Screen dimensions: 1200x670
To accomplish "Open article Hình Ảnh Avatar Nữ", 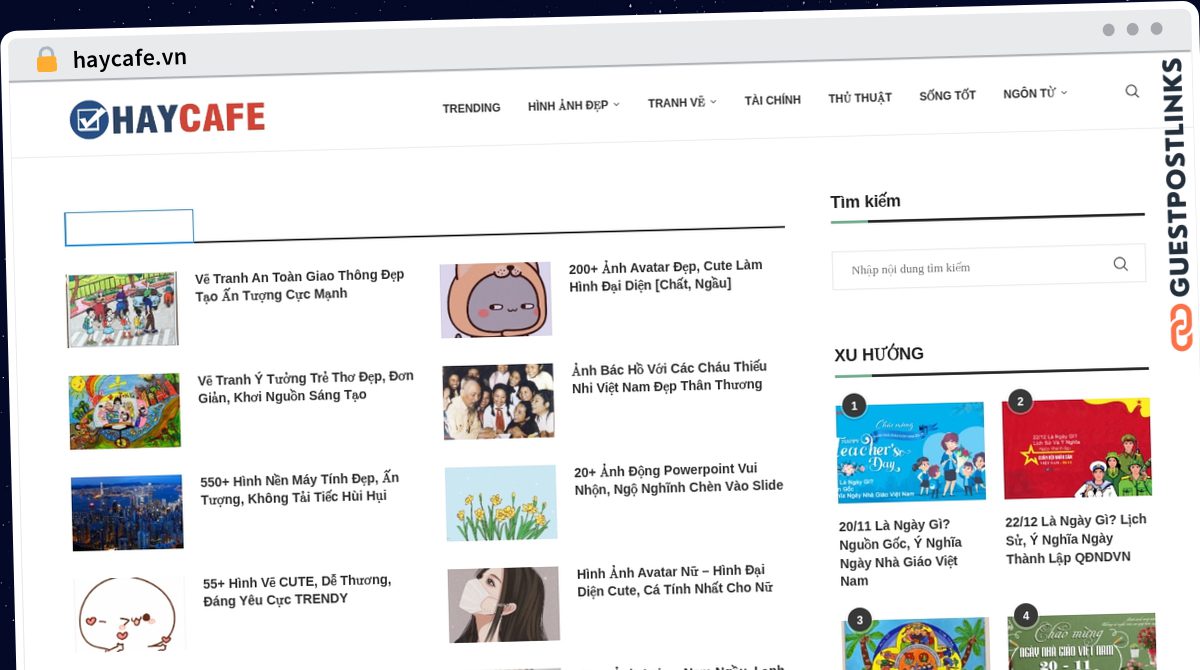I will point(675,580).
